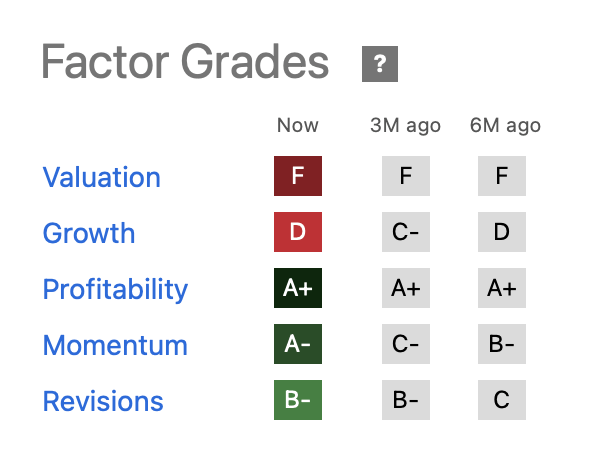The image size is (592, 466).
Task: Click the current Profitability A+ grade badge
Action: pyautogui.click(x=298, y=288)
